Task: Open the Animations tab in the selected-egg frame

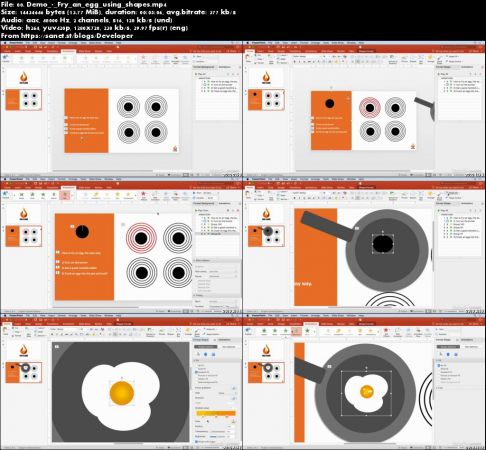Action: click(311, 324)
